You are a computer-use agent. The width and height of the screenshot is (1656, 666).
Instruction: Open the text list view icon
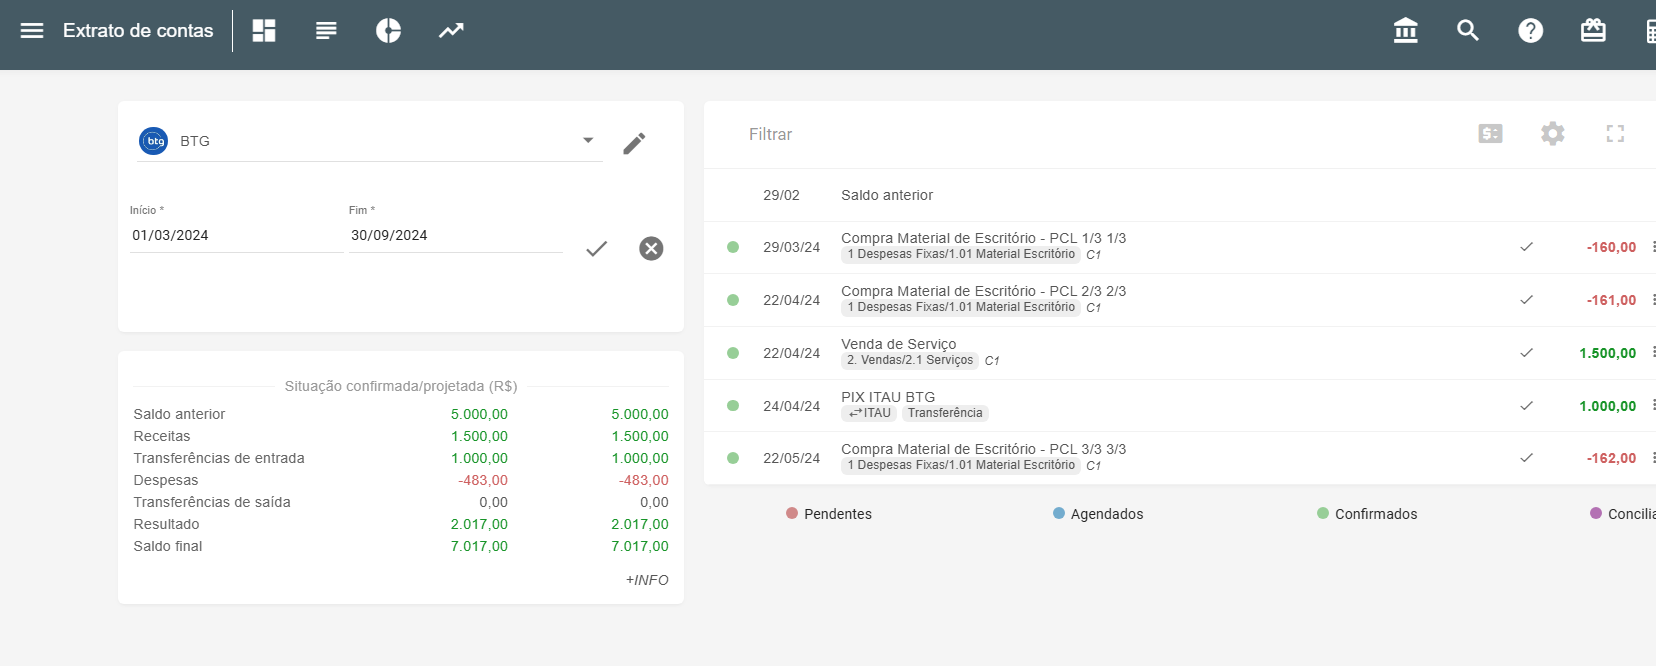[x=326, y=31]
